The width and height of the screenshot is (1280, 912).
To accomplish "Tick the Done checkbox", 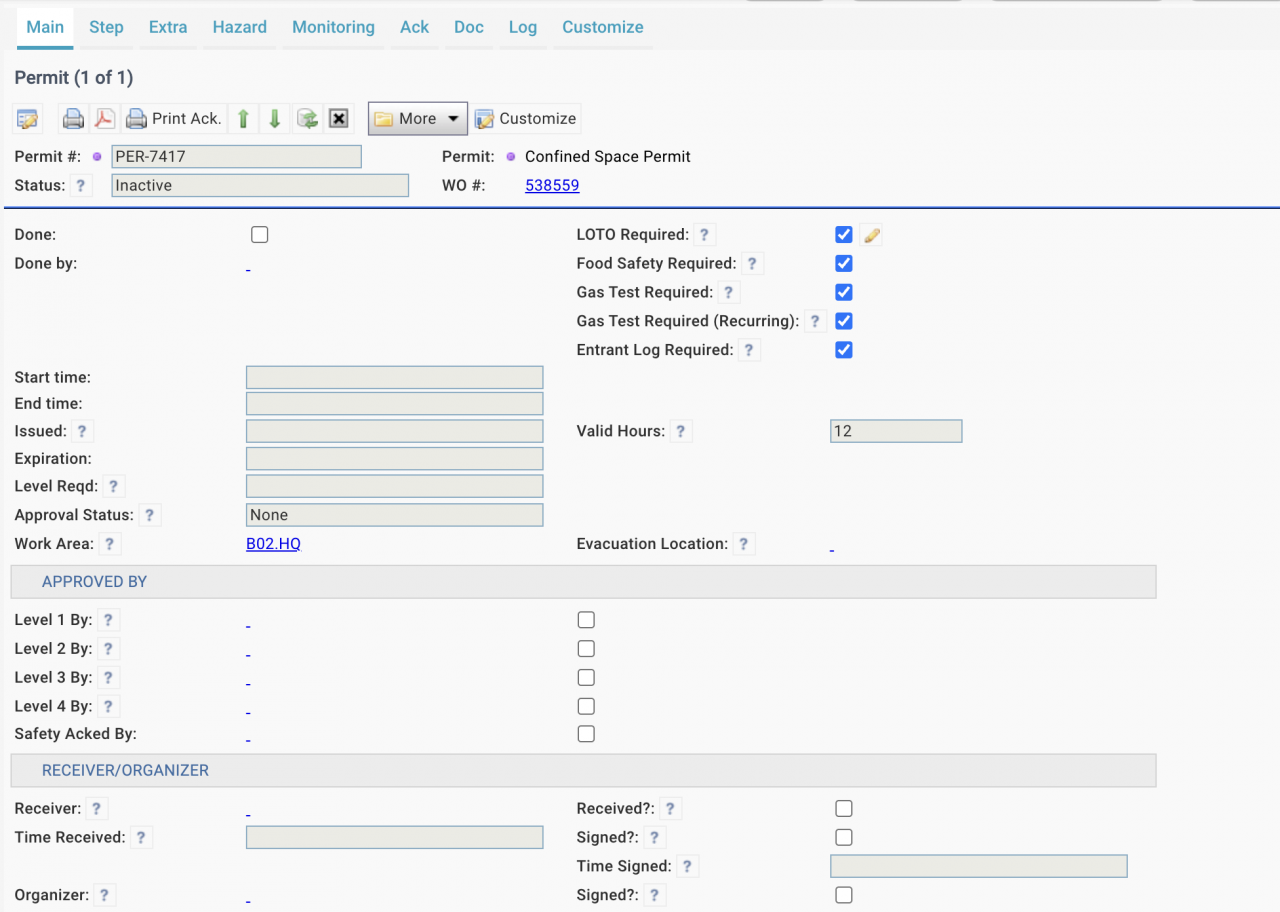I will click(x=260, y=235).
